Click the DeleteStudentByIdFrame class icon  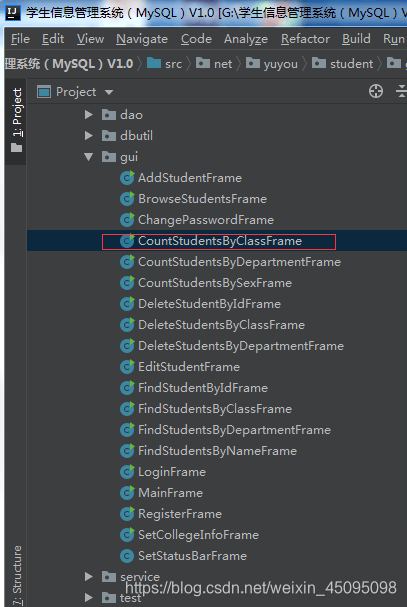click(127, 304)
